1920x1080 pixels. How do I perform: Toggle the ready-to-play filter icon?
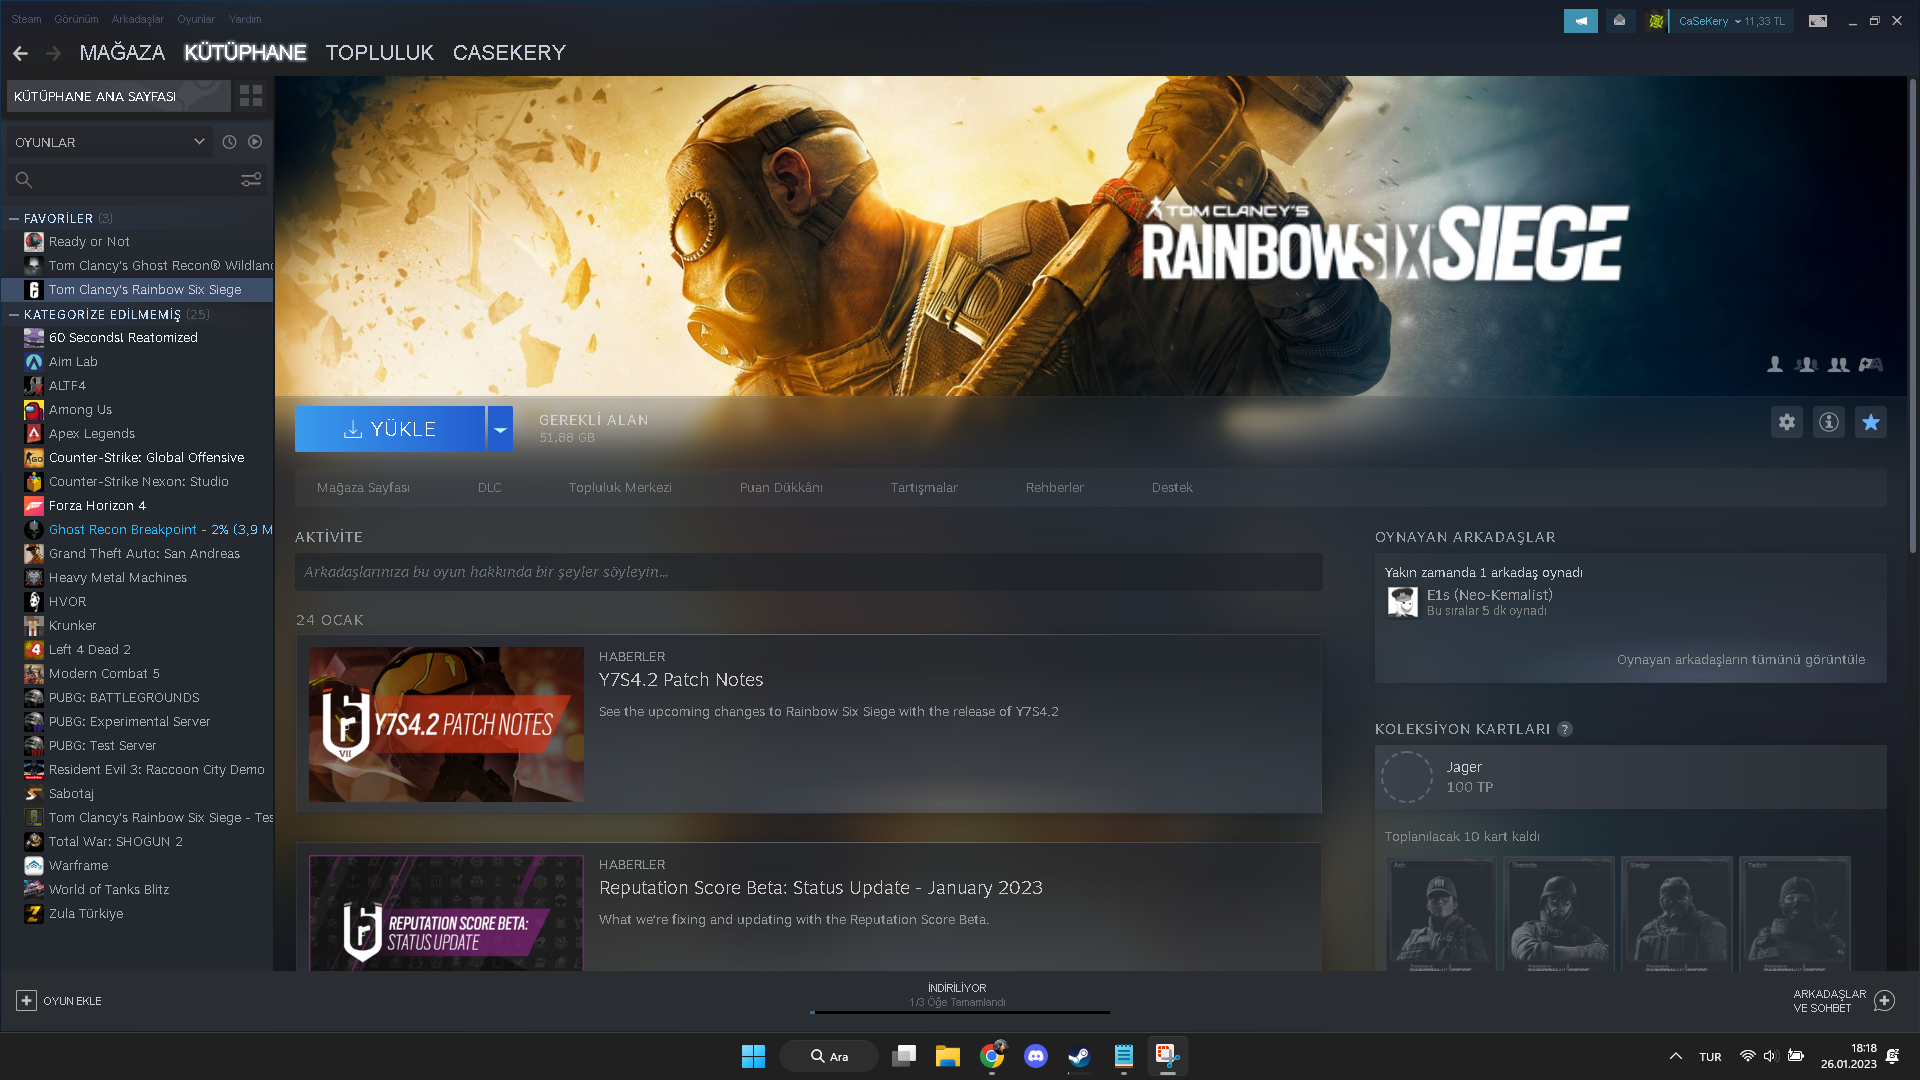(255, 142)
